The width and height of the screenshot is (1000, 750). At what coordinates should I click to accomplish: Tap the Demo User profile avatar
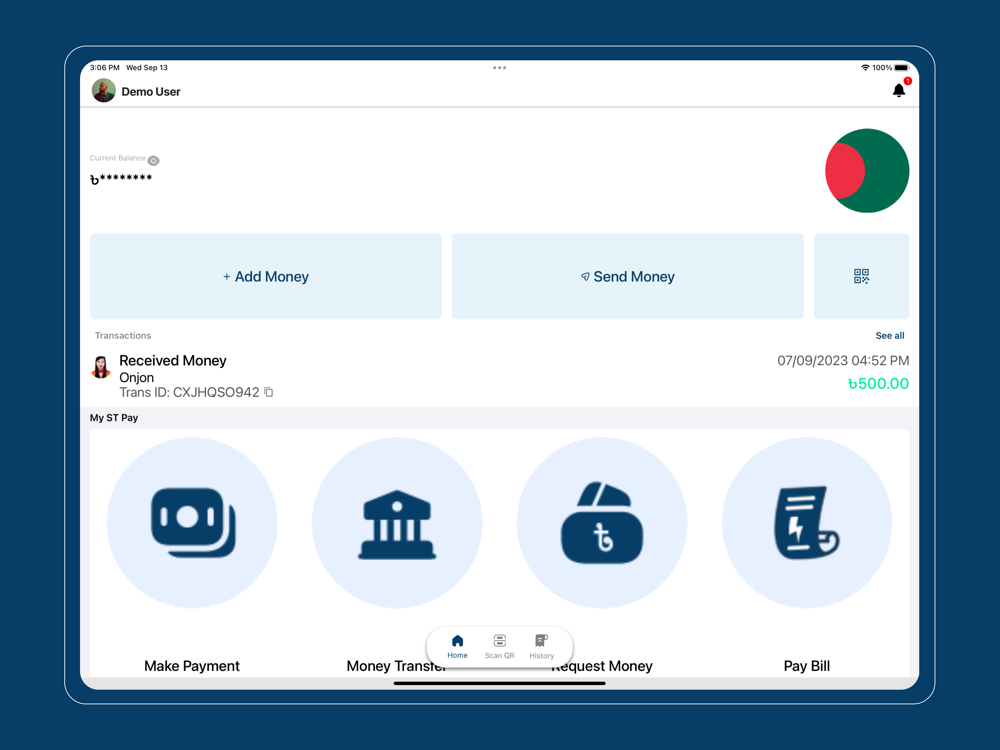click(103, 91)
